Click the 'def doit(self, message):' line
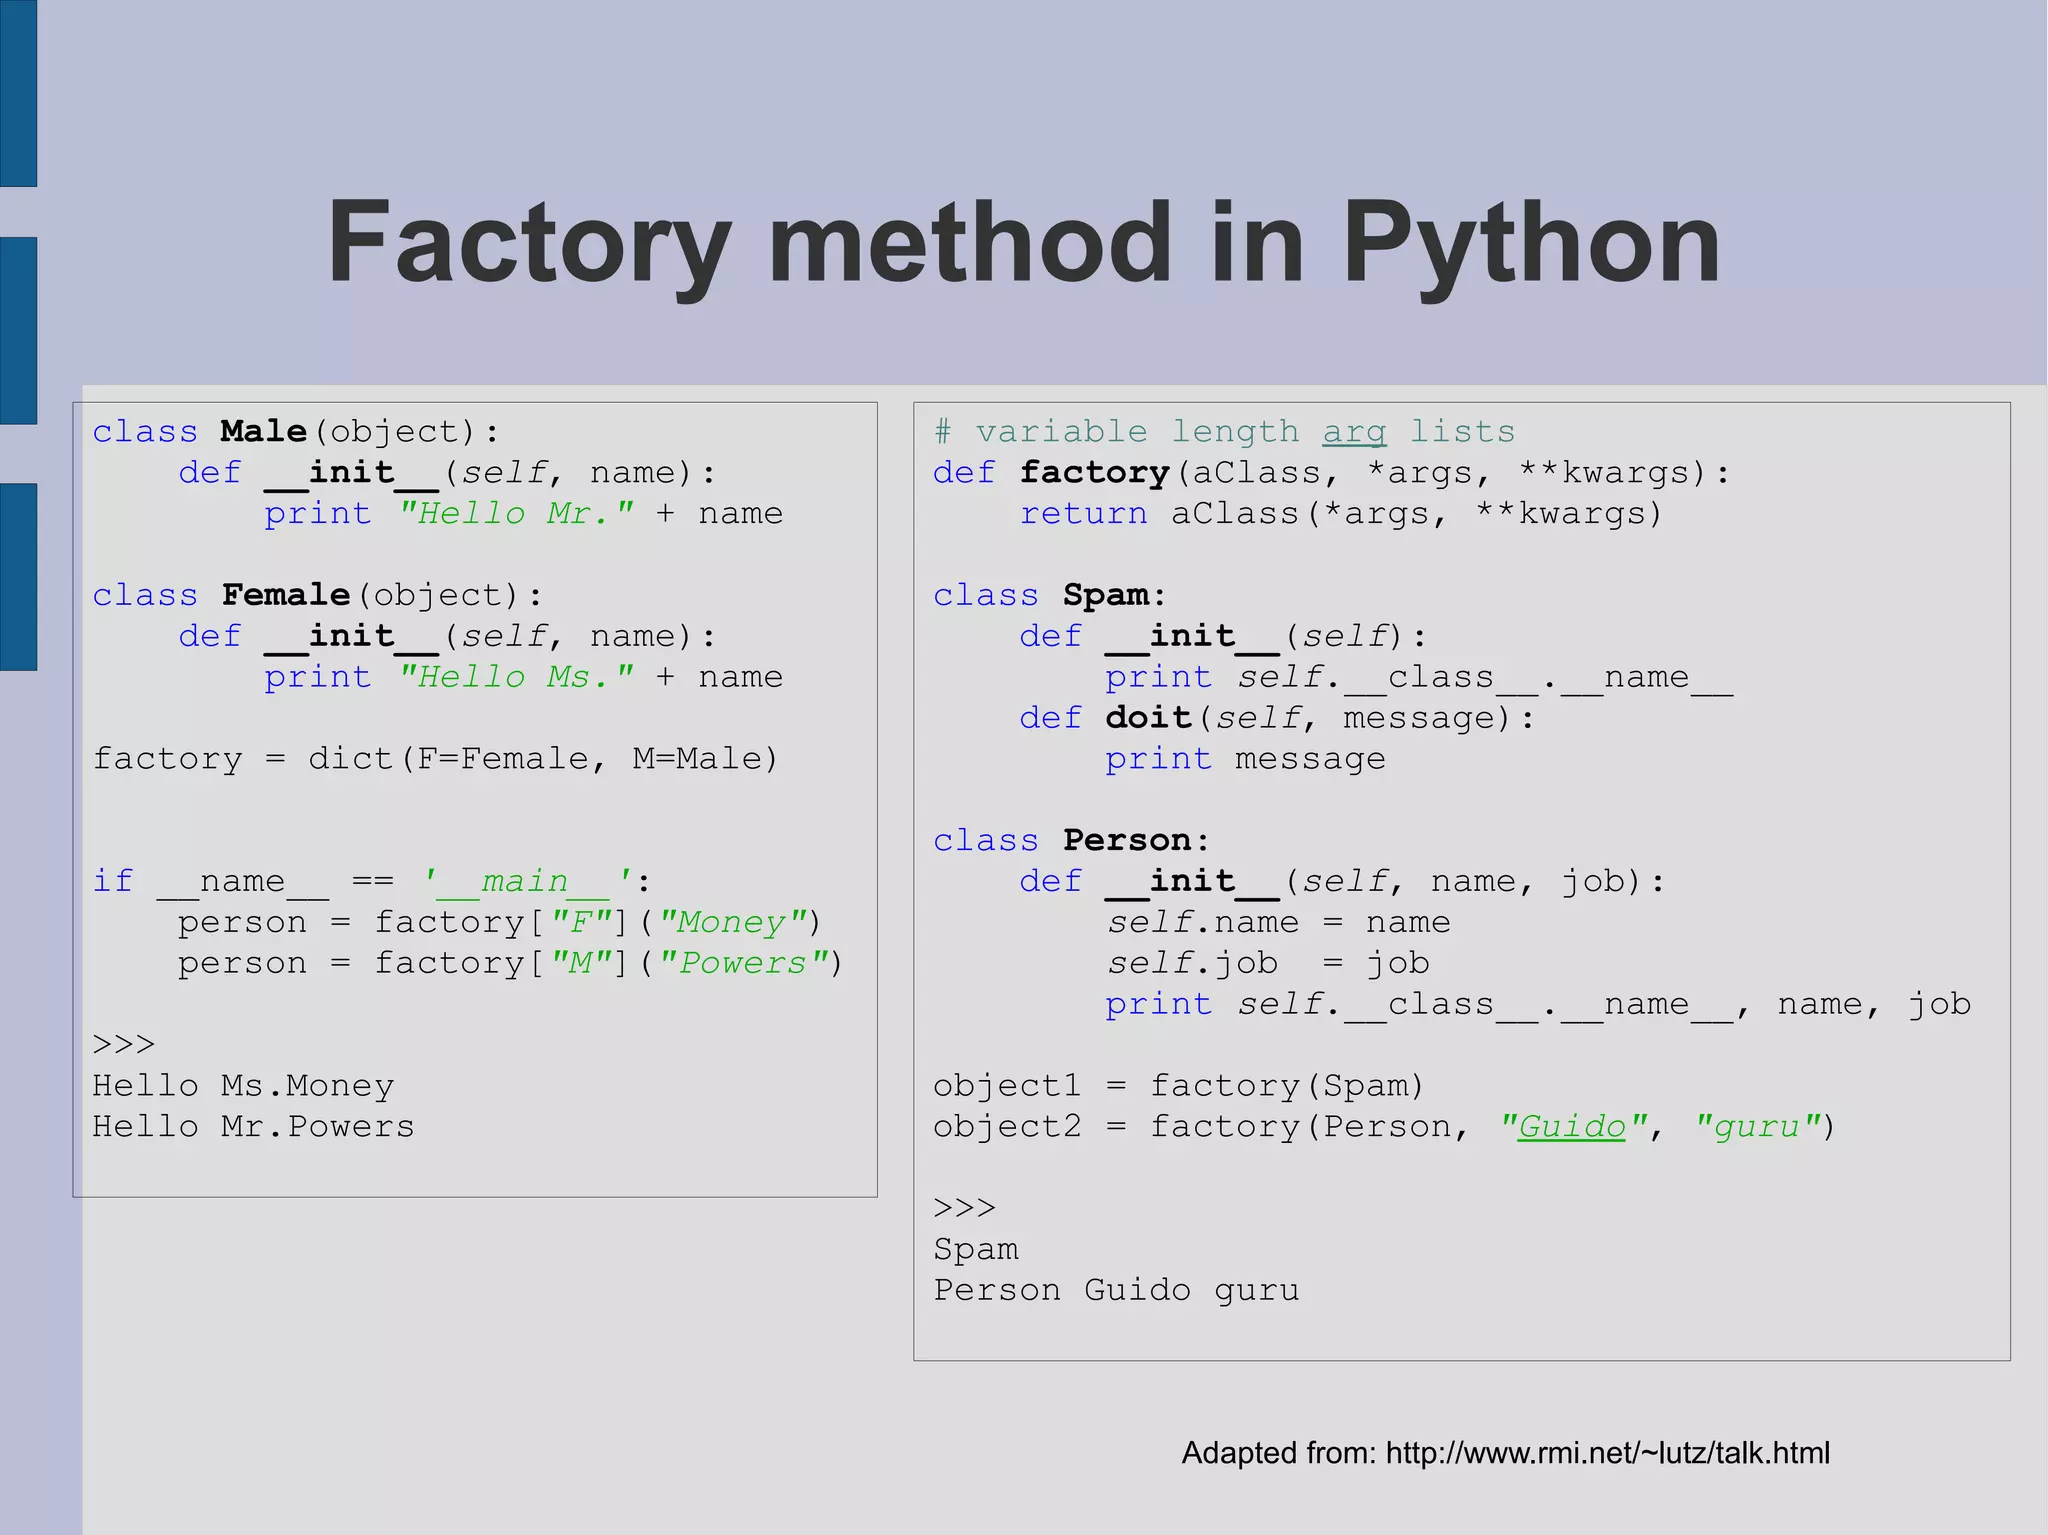Screen dimensions: 2048x1535 (x=1276, y=718)
